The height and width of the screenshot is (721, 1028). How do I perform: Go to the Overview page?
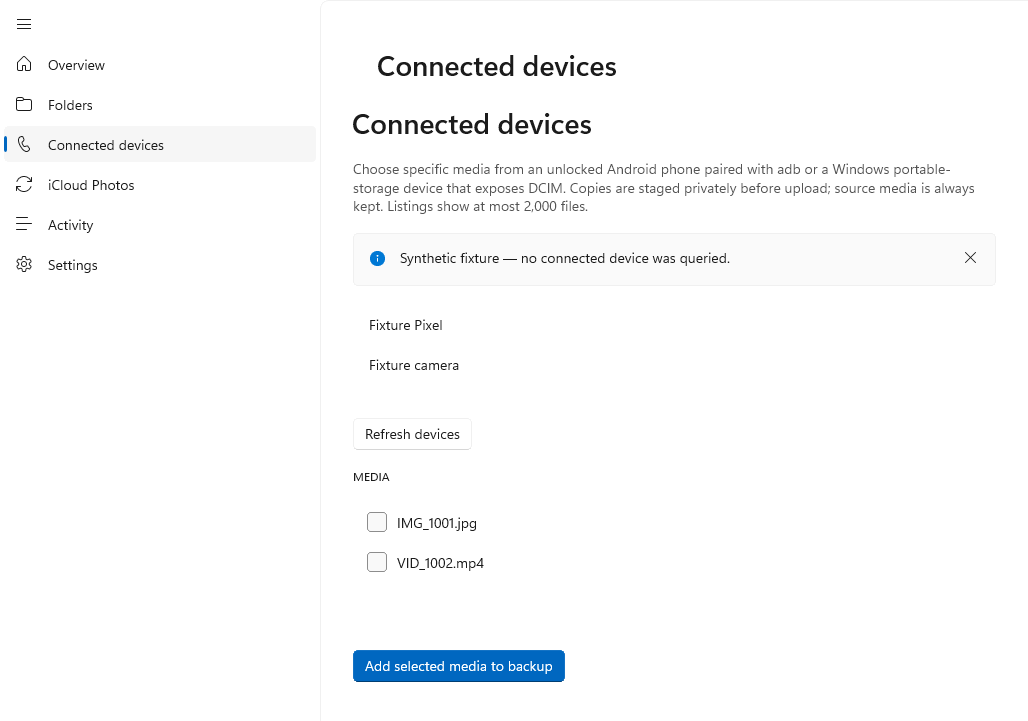tap(160, 65)
